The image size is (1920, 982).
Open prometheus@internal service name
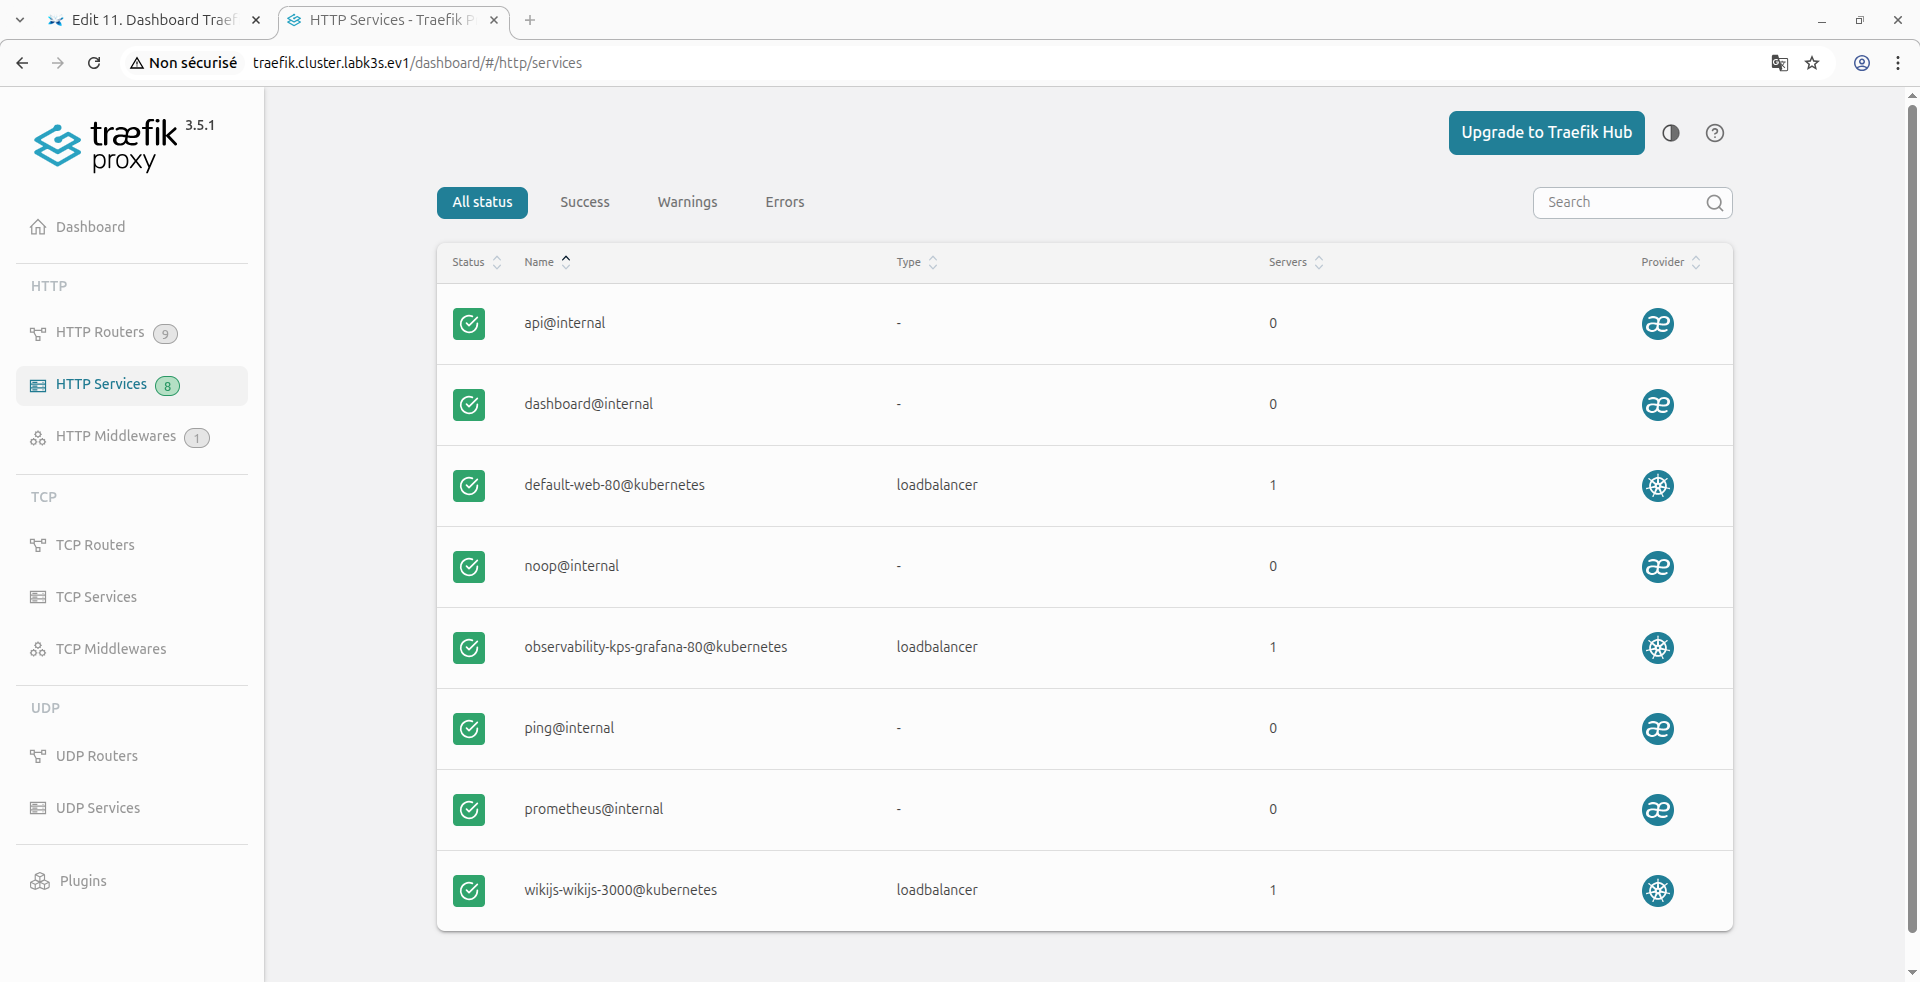pos(594,809)
